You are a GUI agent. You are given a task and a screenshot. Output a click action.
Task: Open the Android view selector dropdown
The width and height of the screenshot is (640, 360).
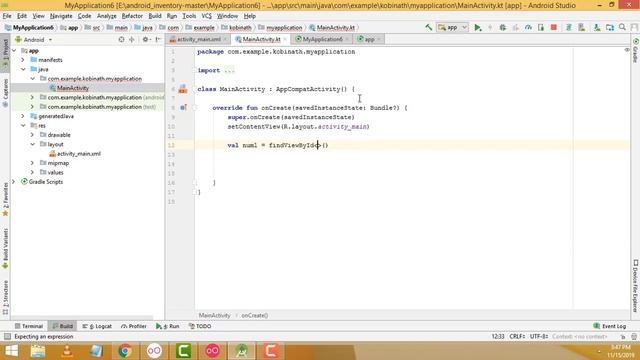[x=33, y=40]
